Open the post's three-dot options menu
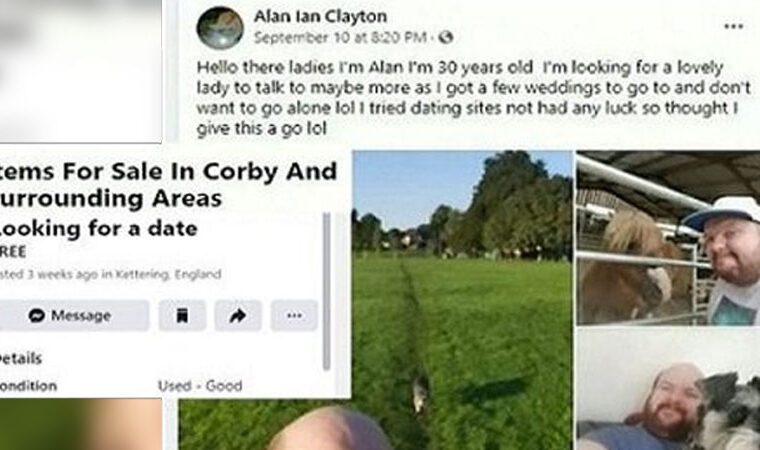This screenshot has width=760, height=450. [x=733, y=26]
